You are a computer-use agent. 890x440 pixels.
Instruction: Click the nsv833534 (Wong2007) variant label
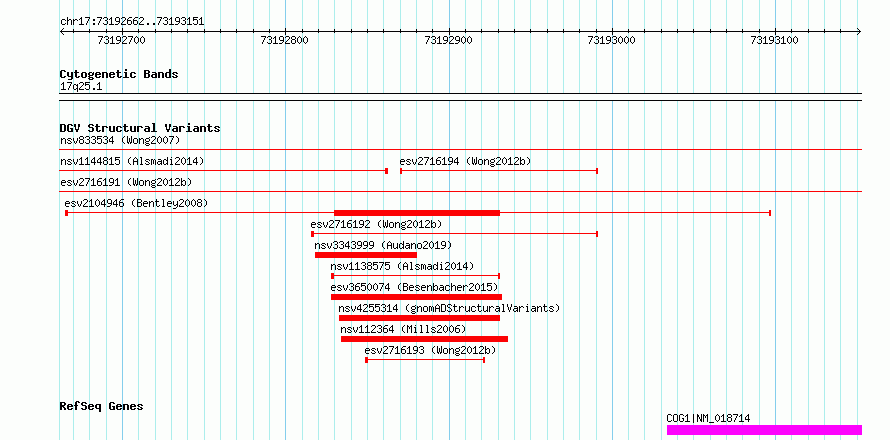click(120, 140)
